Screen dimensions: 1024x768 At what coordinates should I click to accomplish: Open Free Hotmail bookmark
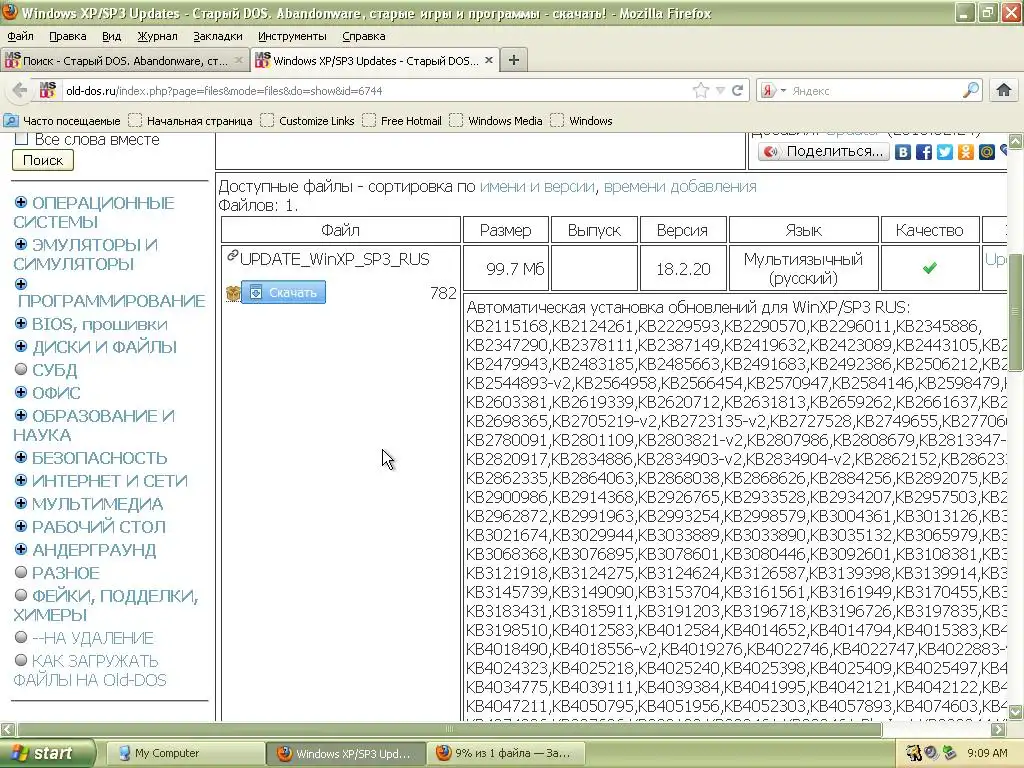pos(402,121)
